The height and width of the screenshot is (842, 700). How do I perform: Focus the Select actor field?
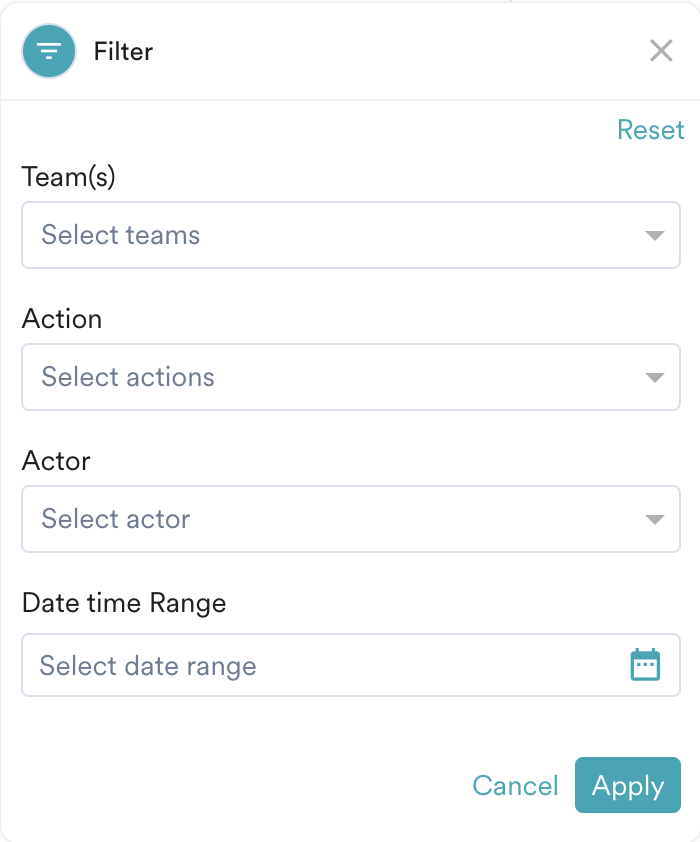351,519
